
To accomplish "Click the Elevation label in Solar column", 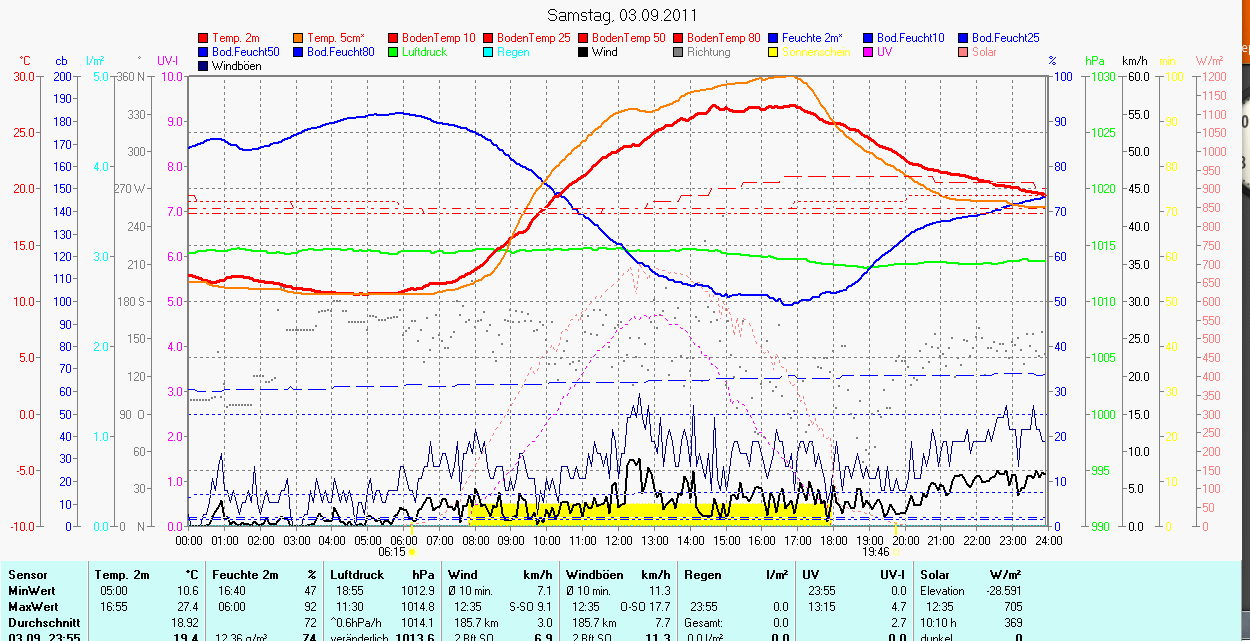I will point(942,591).
